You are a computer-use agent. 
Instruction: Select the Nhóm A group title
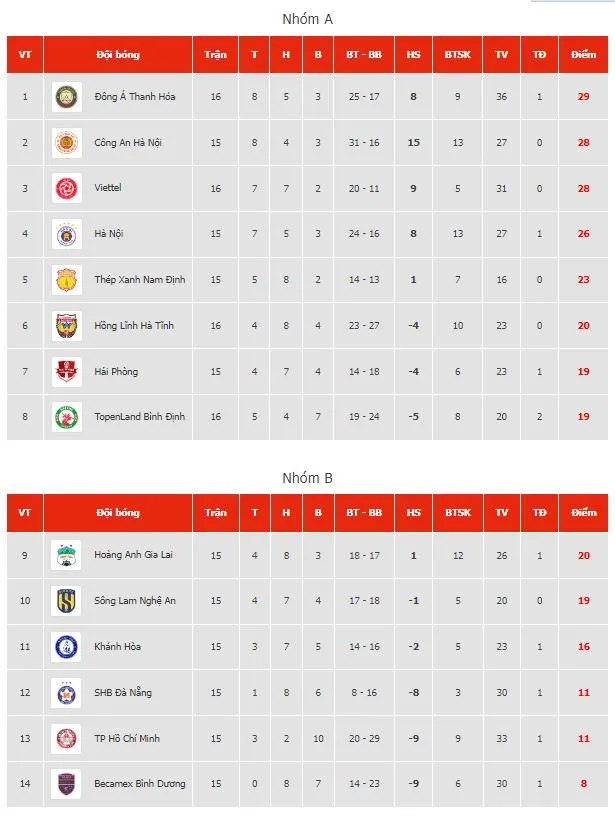click(x=309, y=19)
